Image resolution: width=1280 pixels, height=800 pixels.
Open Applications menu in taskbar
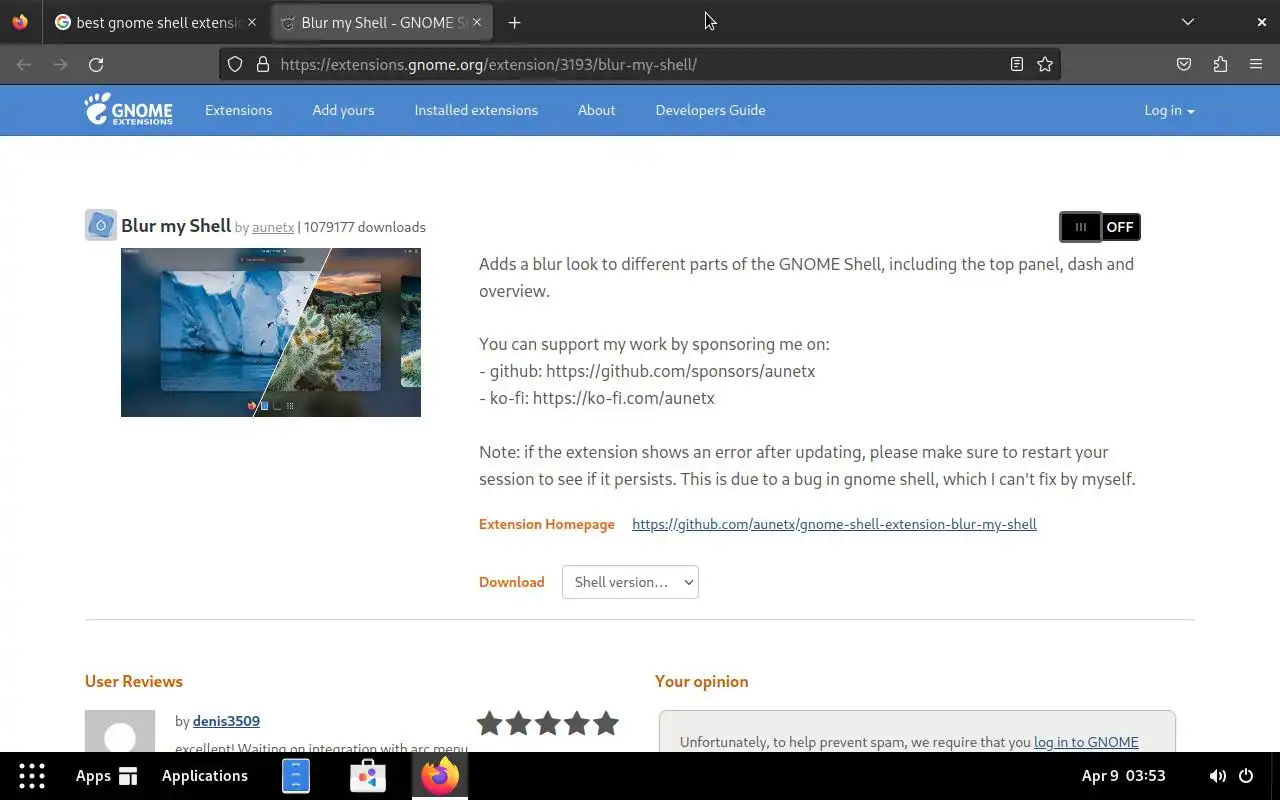click(x=205, y=776)
